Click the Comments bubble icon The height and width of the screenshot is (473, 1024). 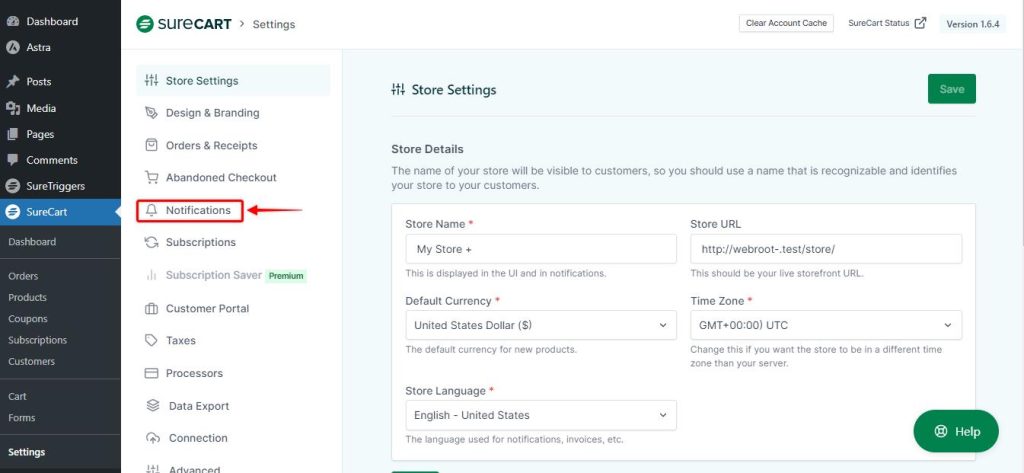pyautogui.click(x=12, y=160)
